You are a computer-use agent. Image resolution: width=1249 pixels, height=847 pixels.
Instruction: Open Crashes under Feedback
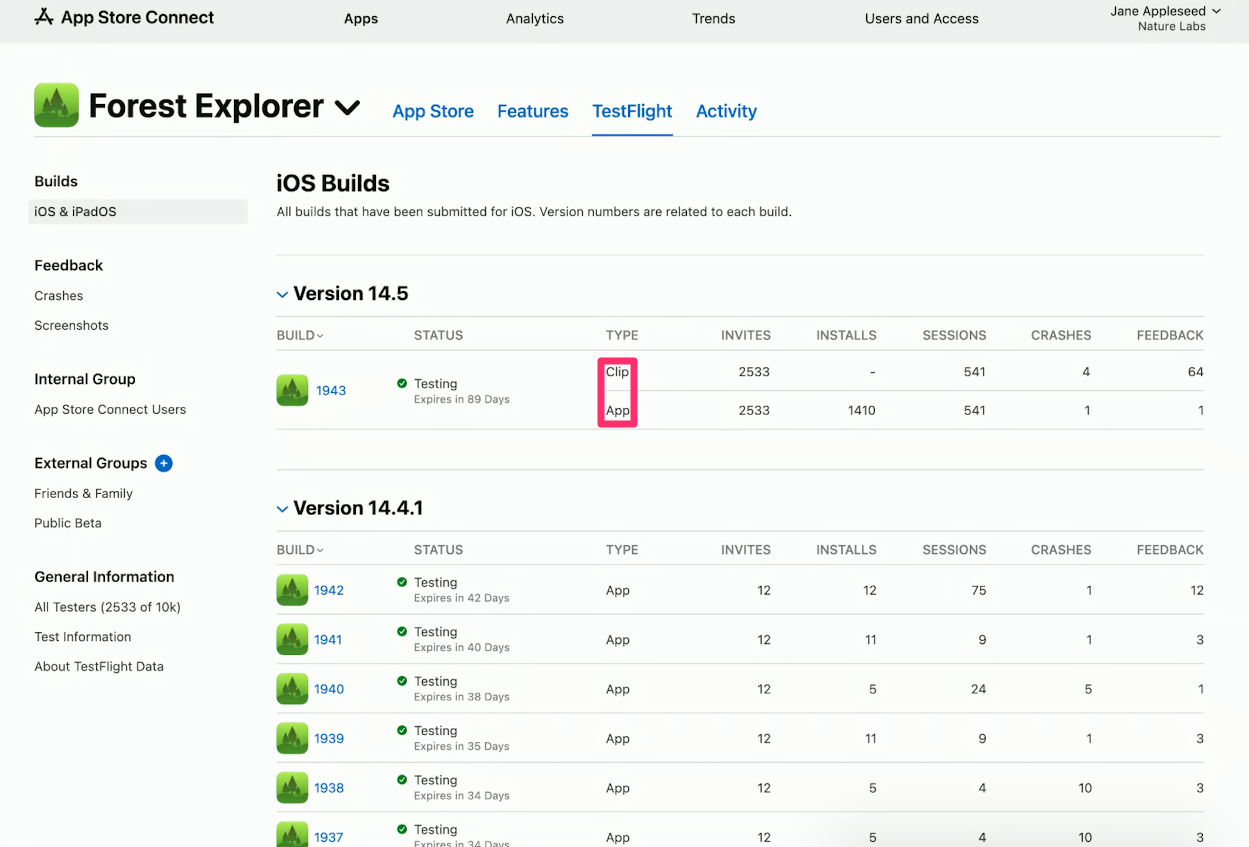[x=59, y=295]
